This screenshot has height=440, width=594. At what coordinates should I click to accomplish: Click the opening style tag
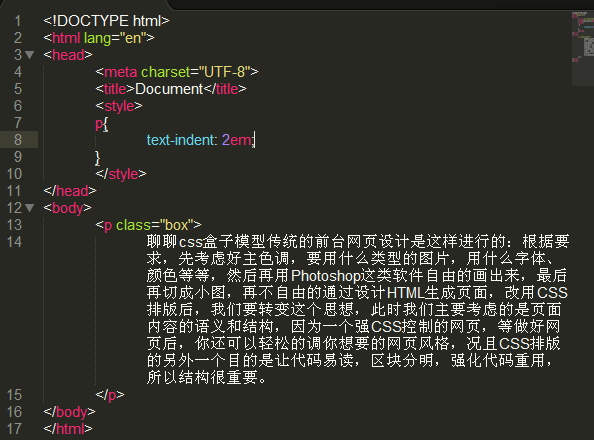(x=119, y=106)
